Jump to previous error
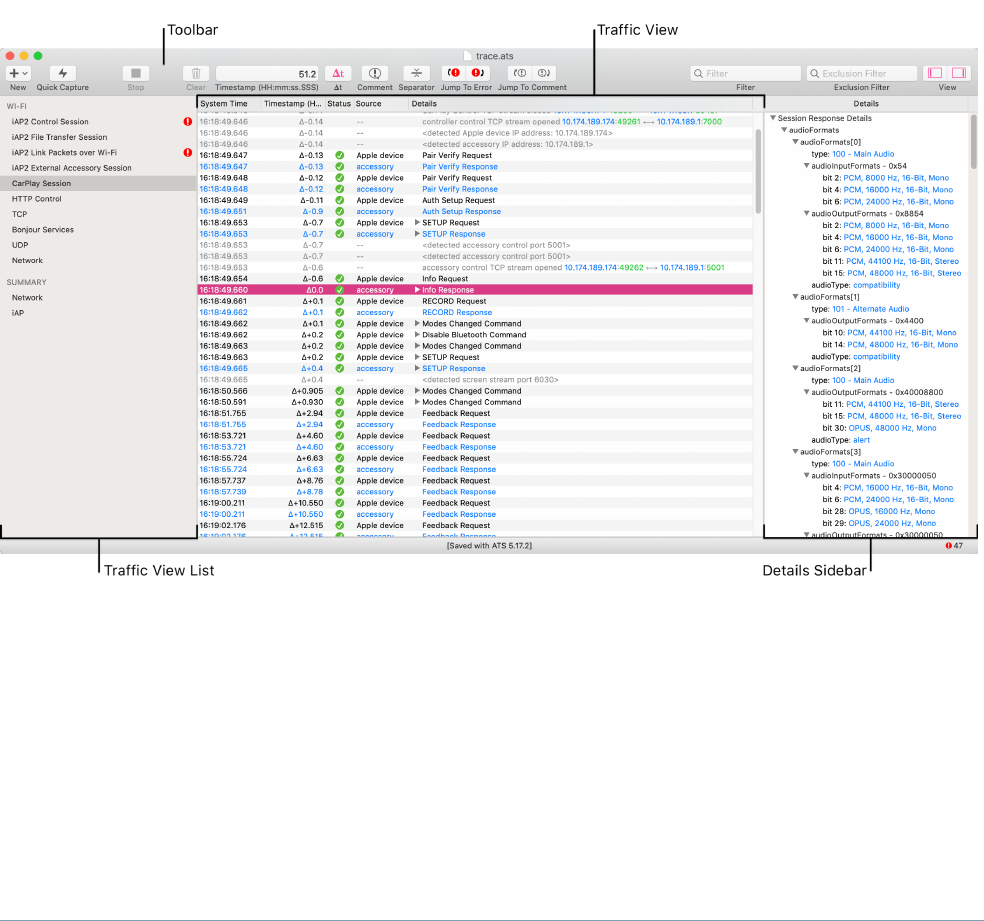Viewport: 984px width, 921px height. 454,73
